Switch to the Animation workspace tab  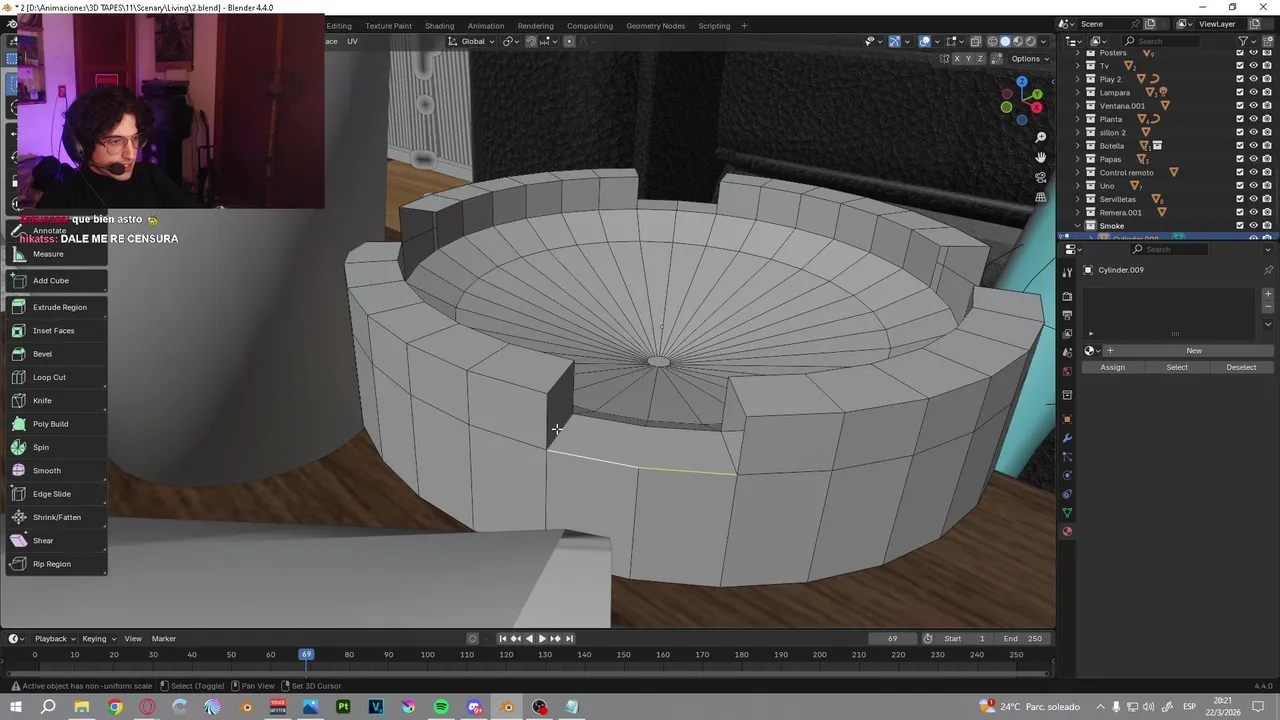486,26
